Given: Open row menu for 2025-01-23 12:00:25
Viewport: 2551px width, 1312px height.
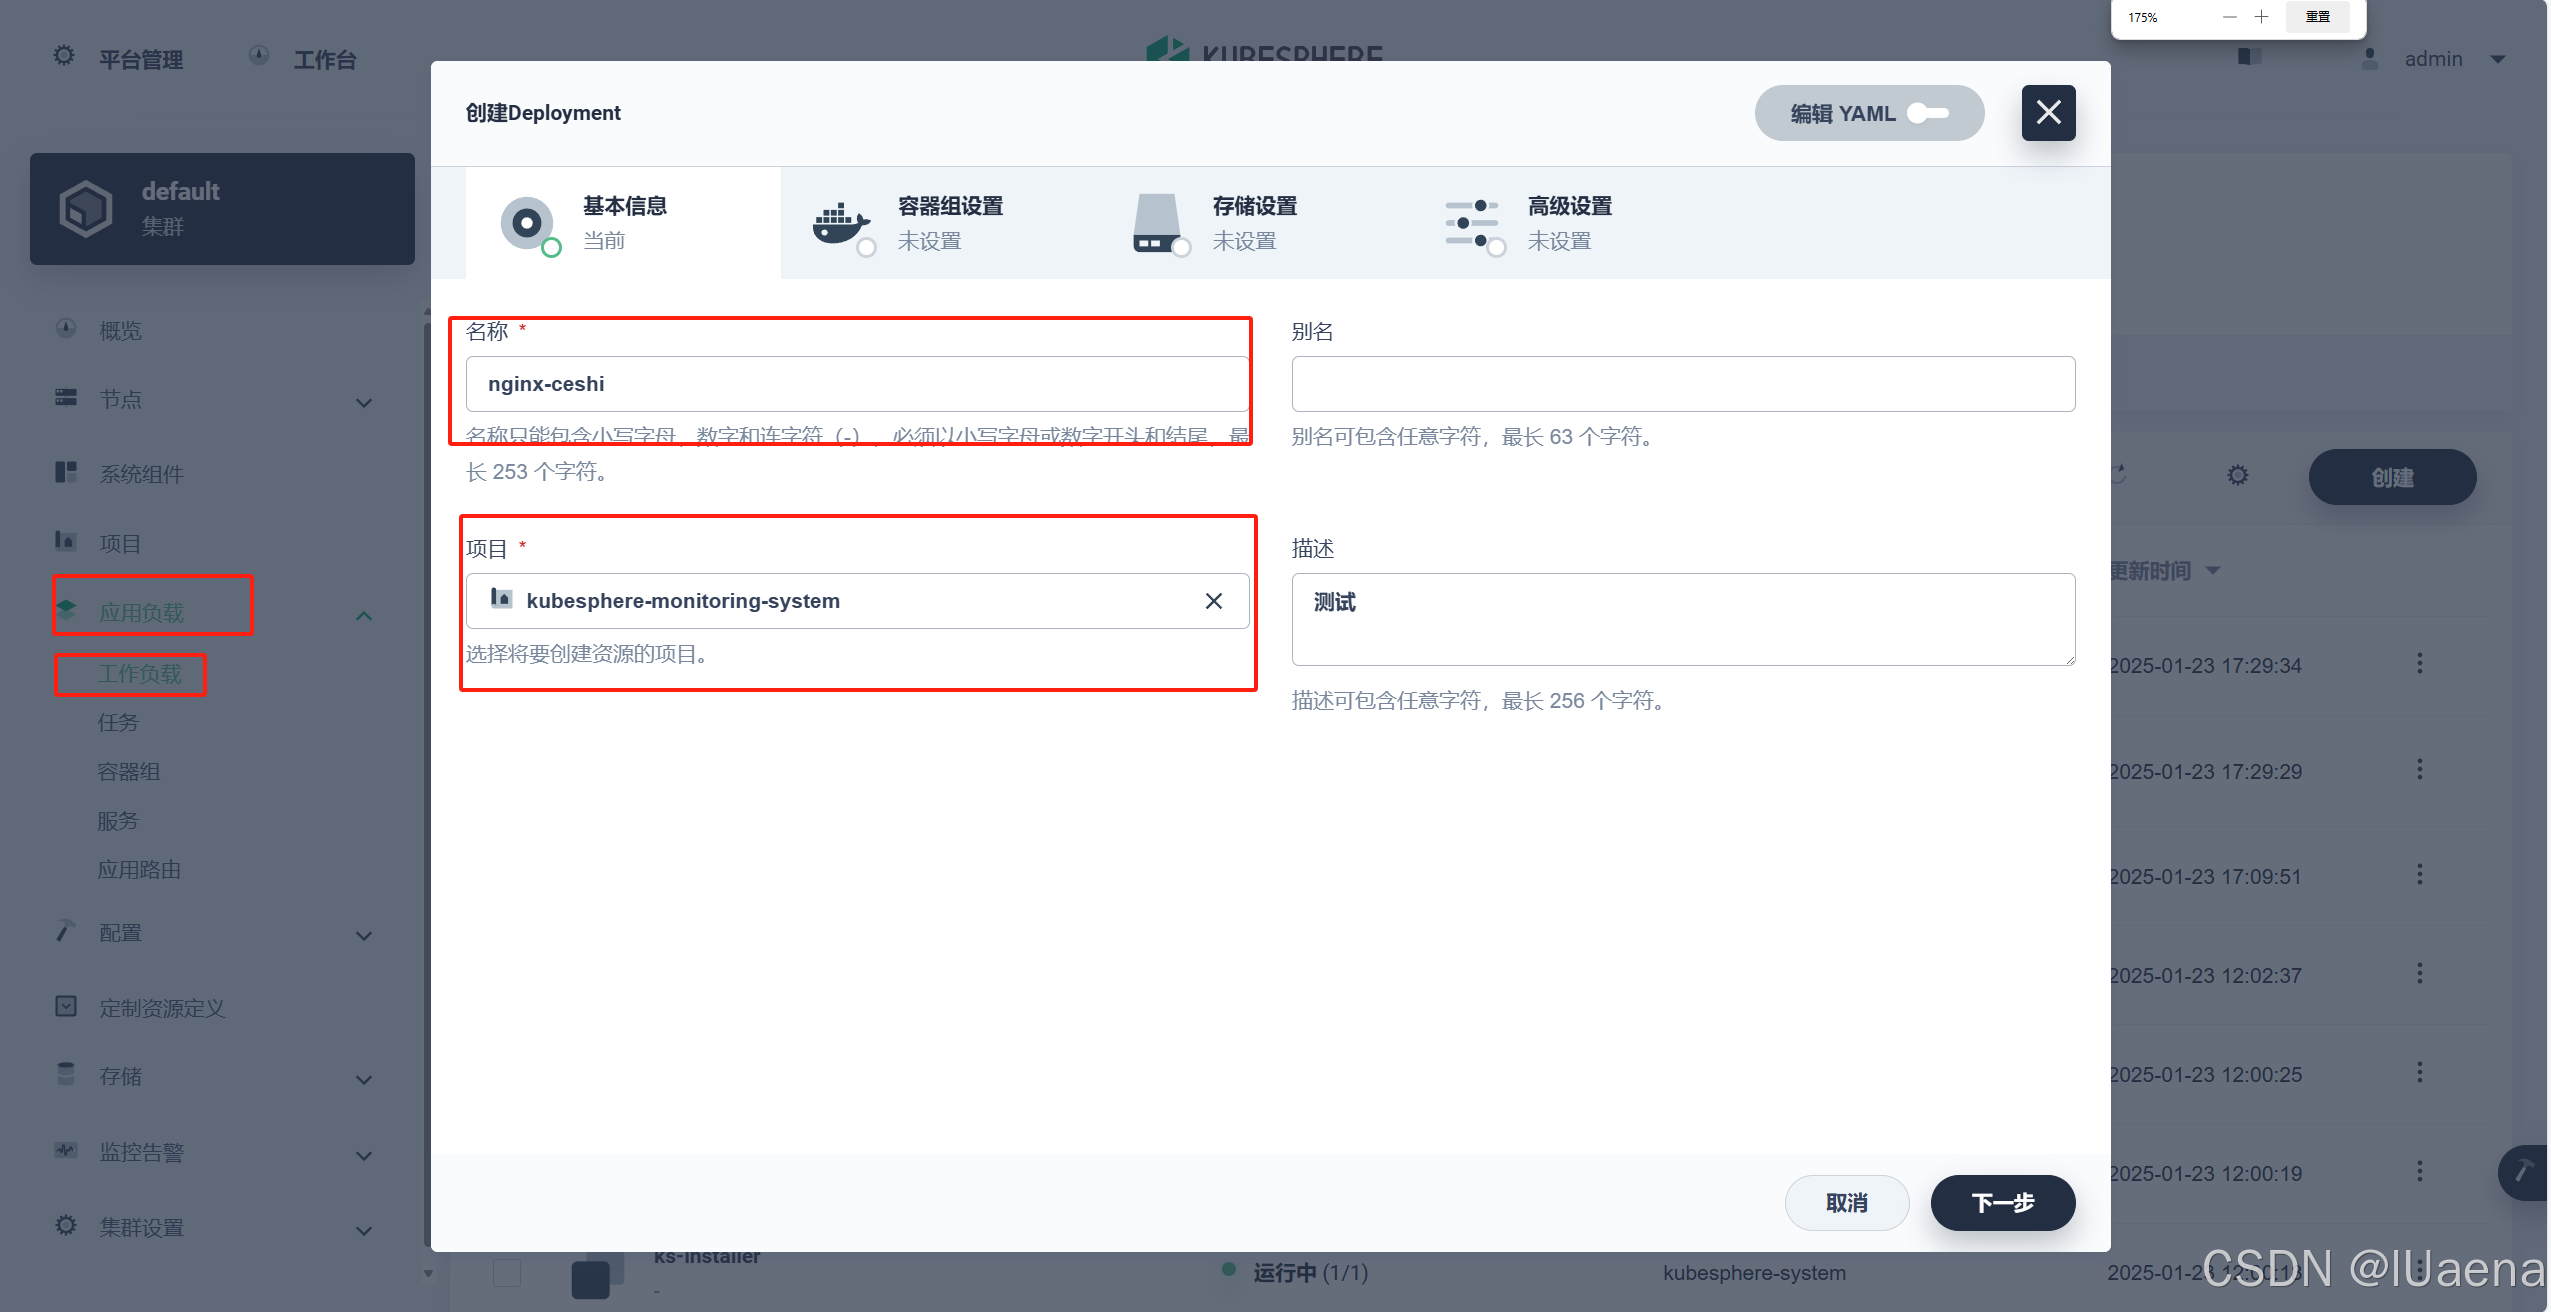Looking at the screenshot, I should [2420, 1073].
